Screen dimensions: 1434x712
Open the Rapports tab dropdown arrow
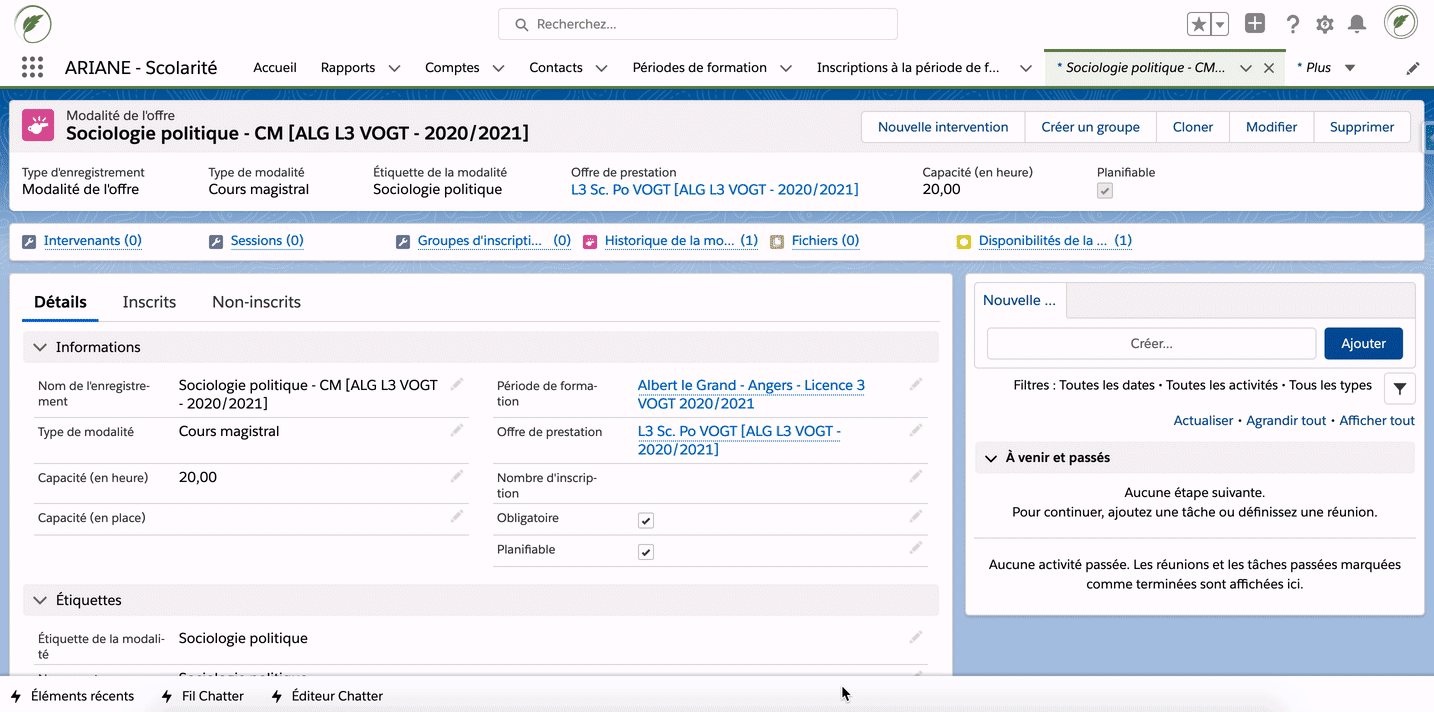394,68
